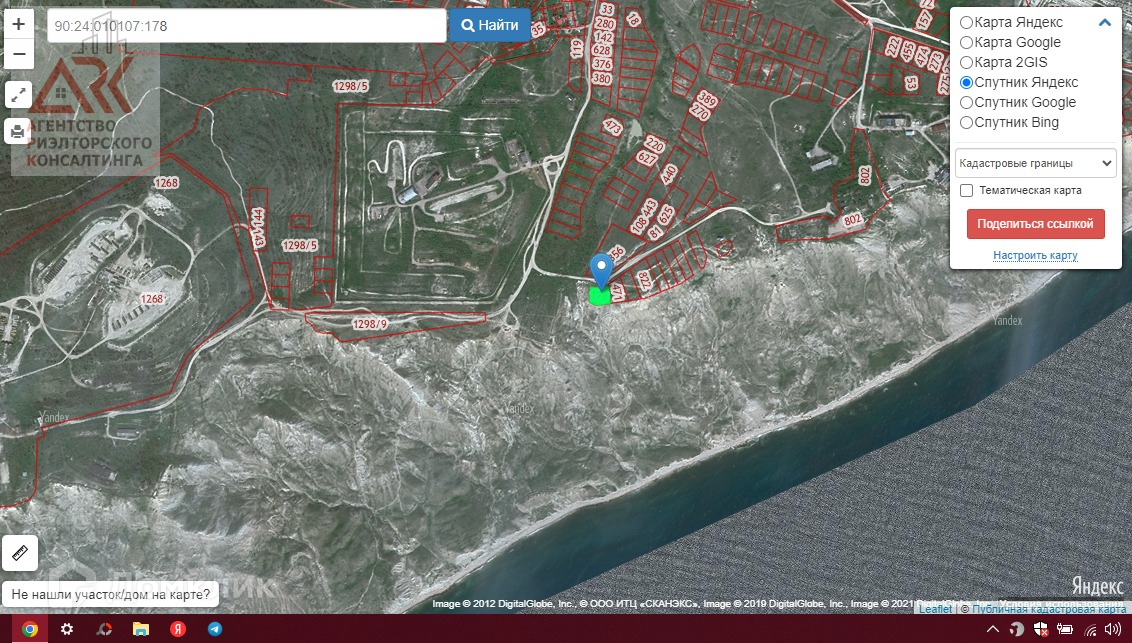The height and width of the screenshot is (643, 1132).
Task: Collapse the layer panel with chevron
Action: pyautogui.click(x=1105, y=22)
